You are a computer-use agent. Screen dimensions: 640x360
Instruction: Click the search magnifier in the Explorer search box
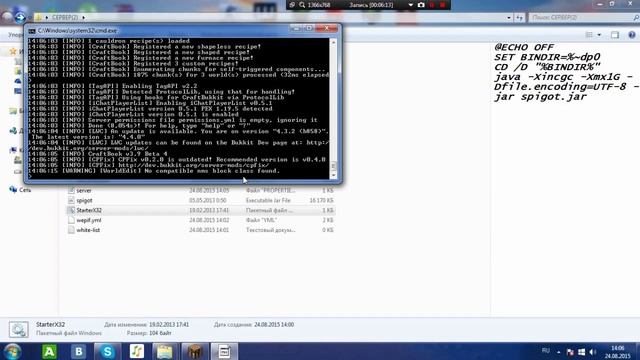[x=636, y=18]
